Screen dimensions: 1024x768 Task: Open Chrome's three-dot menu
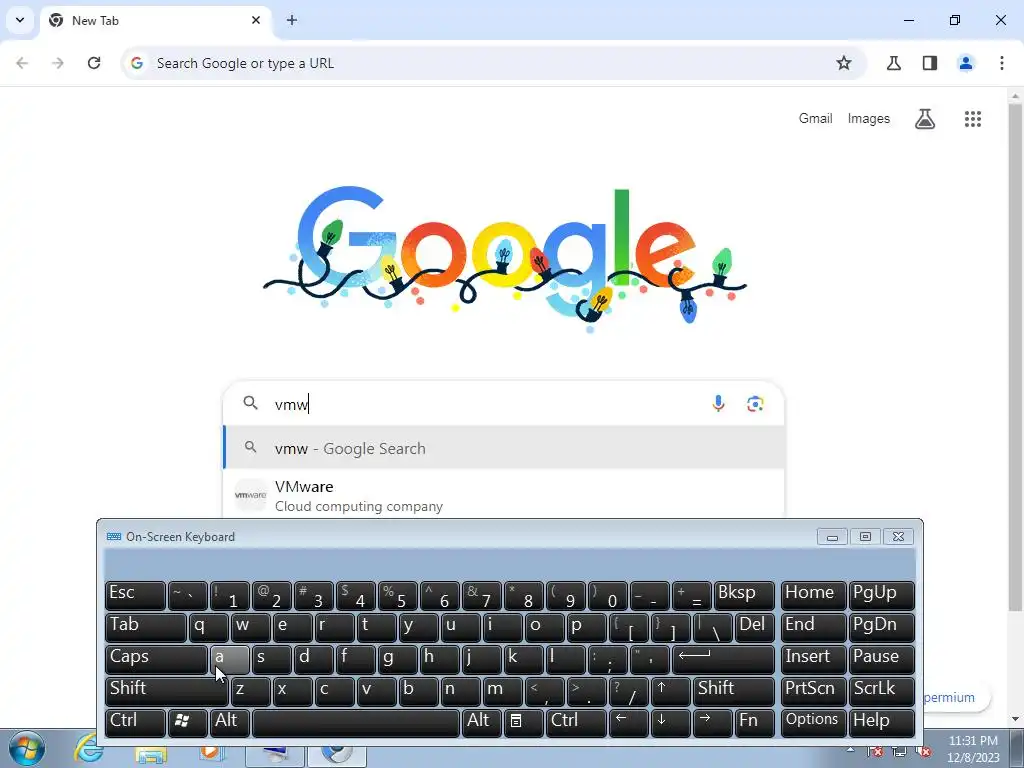coord(1002,63)
